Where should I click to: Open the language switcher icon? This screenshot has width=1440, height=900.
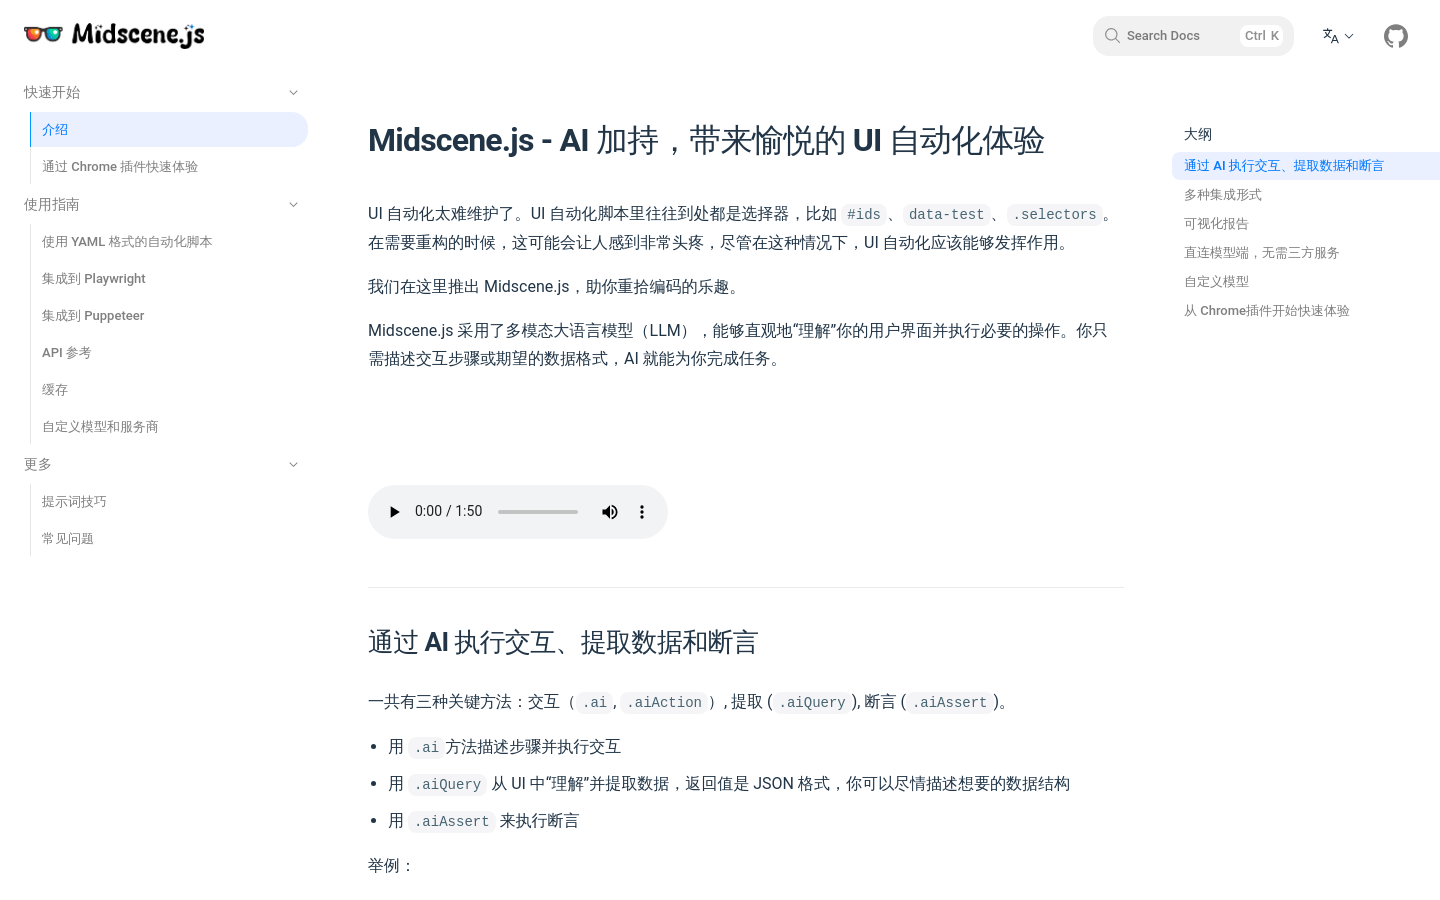pos(1336,36)
